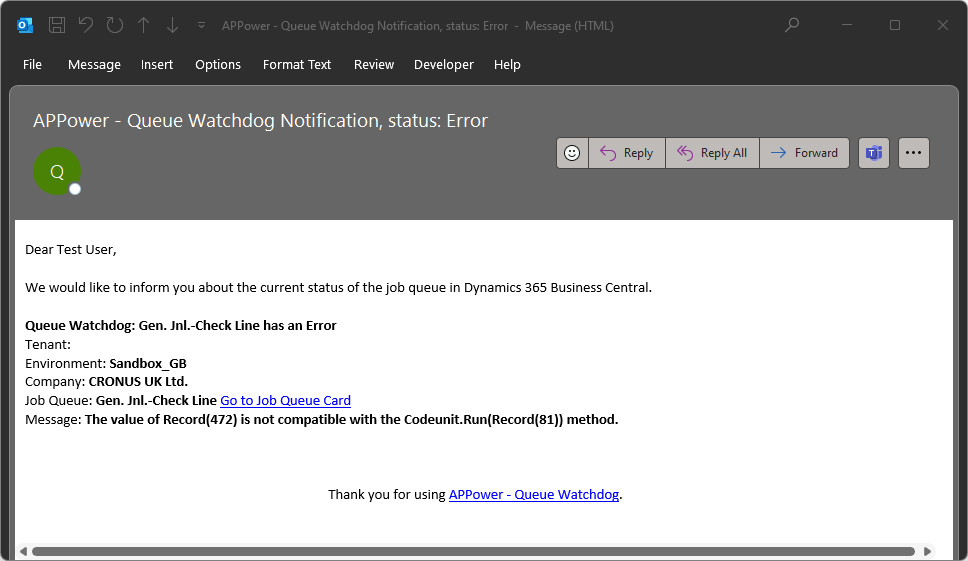The image size is (968, 561).
Task: Open the File menu
Action: 32,64
